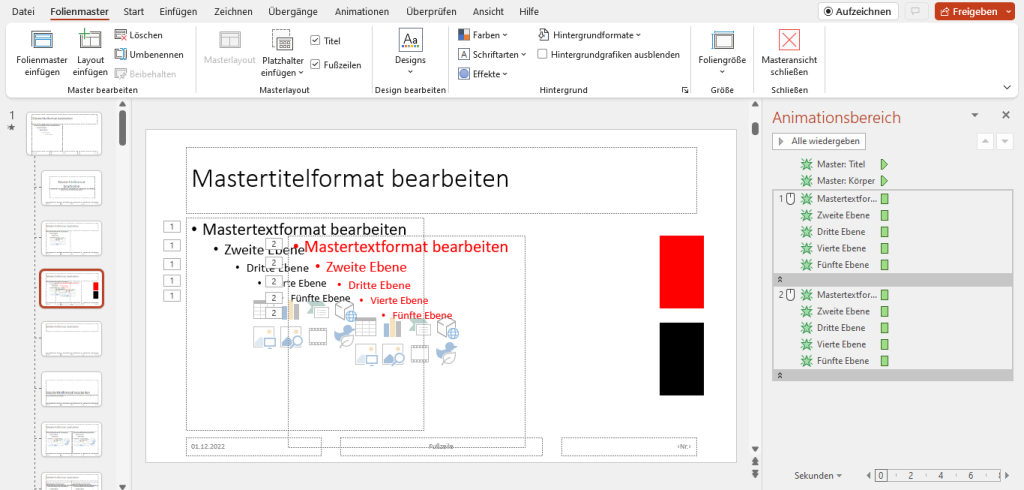
Task: Select the red rectangle on the slide
Action: [x=681, y=271]
